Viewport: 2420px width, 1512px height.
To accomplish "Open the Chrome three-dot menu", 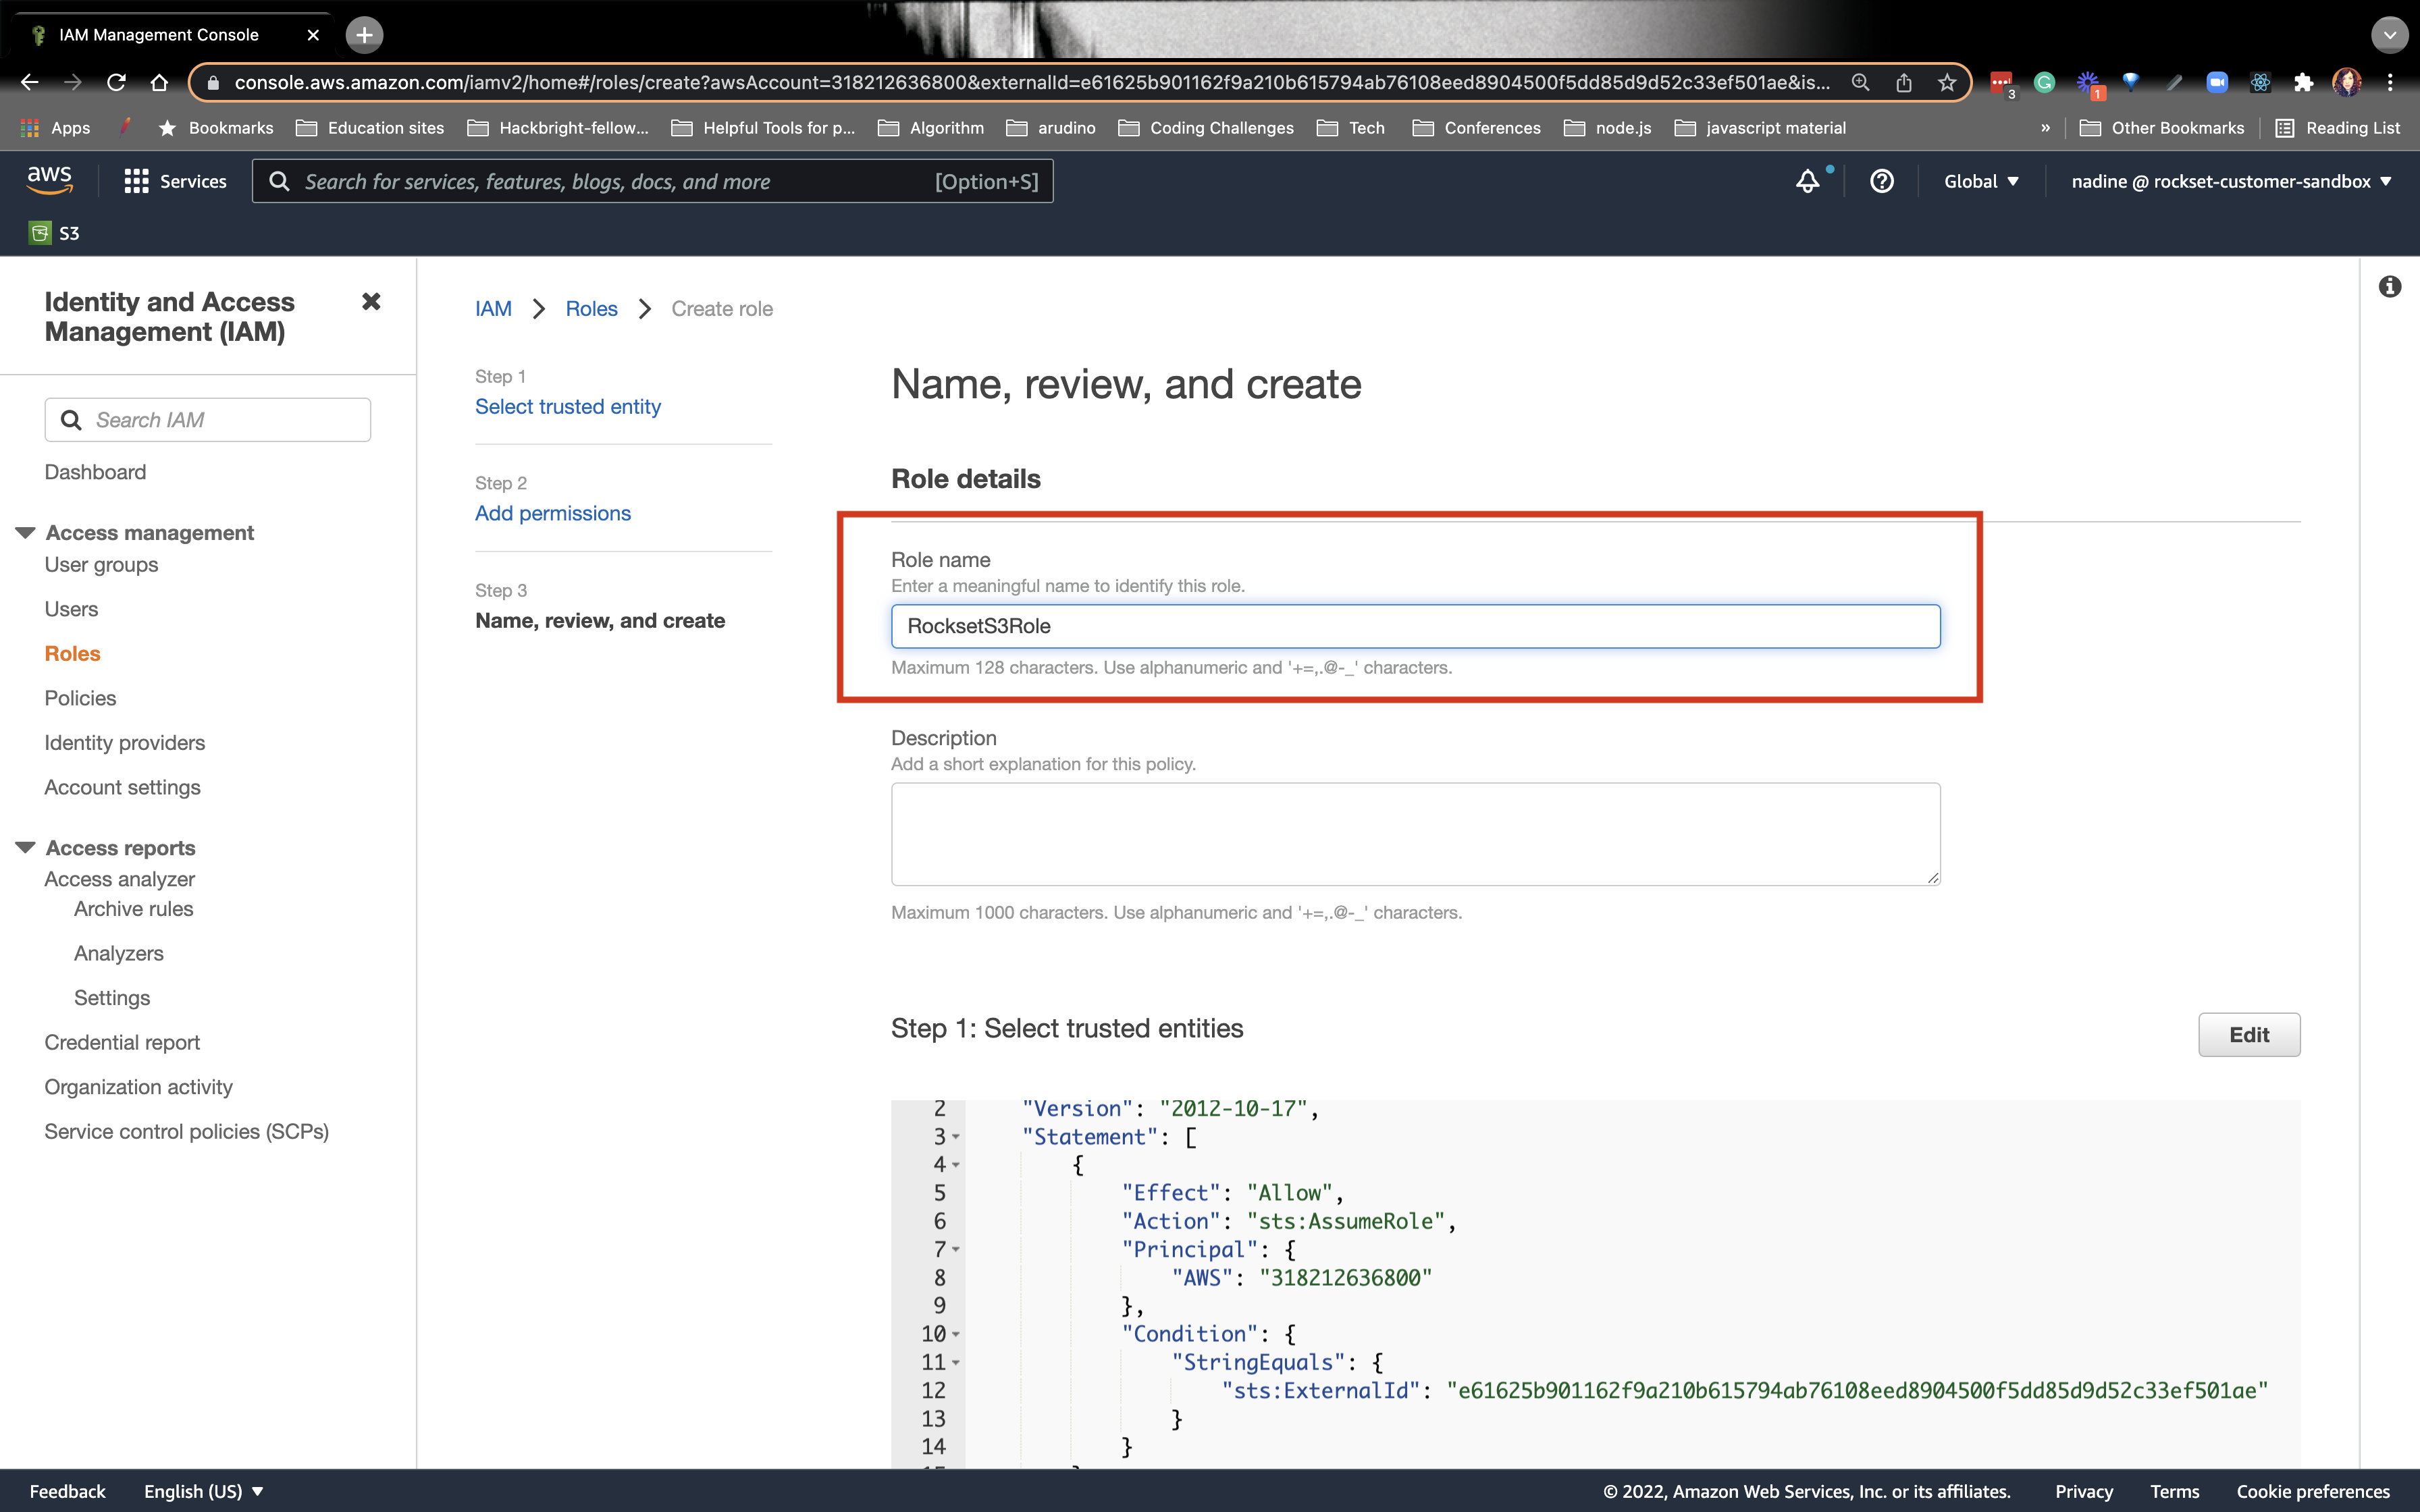I will point(2390,83).
